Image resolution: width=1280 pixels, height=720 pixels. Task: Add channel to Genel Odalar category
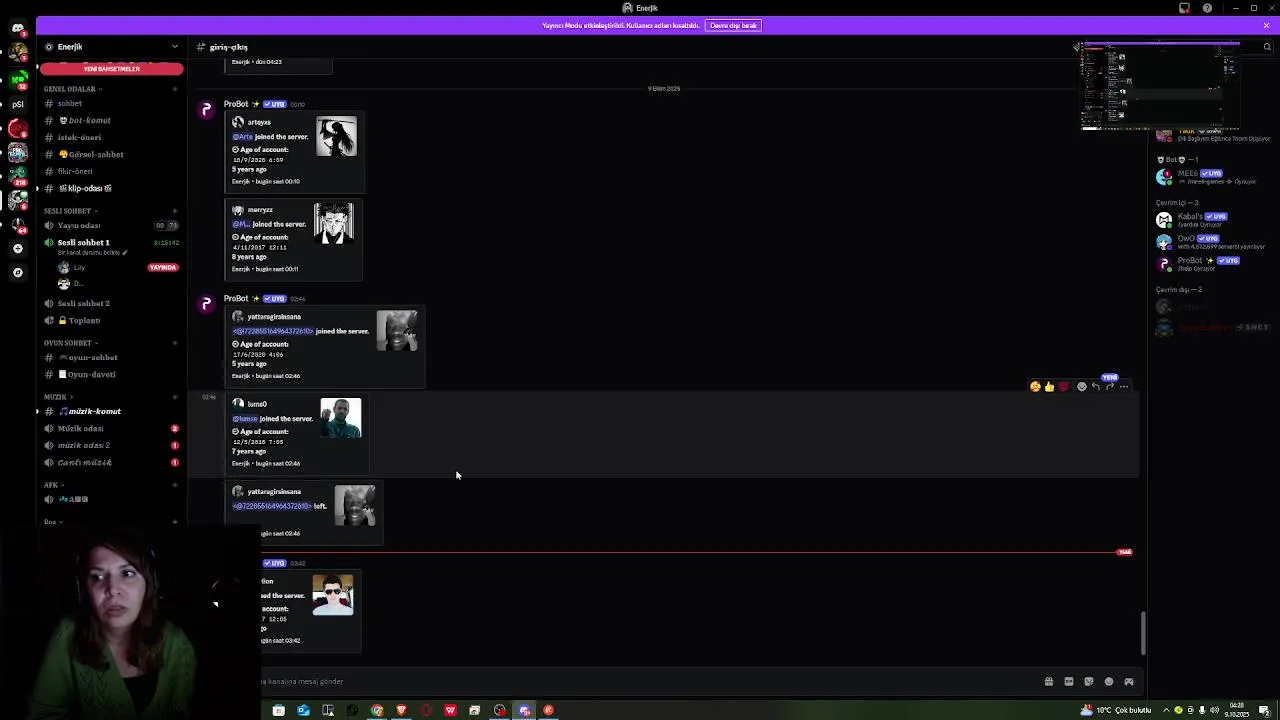[174, 89]
